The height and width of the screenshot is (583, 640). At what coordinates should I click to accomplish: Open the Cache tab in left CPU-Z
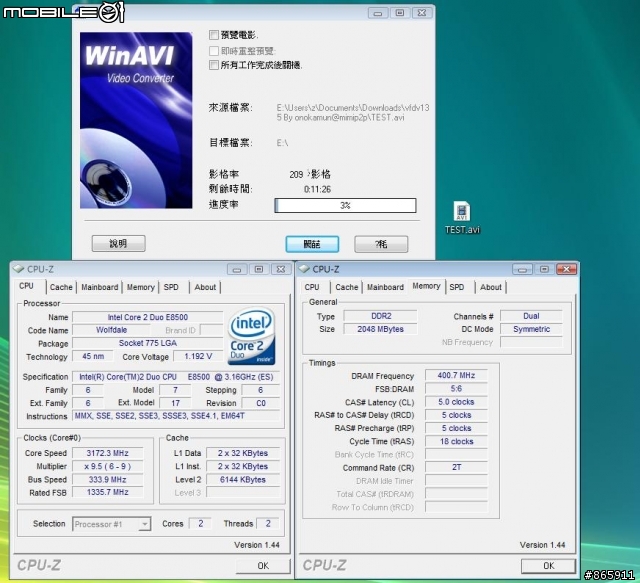point(61,287)
